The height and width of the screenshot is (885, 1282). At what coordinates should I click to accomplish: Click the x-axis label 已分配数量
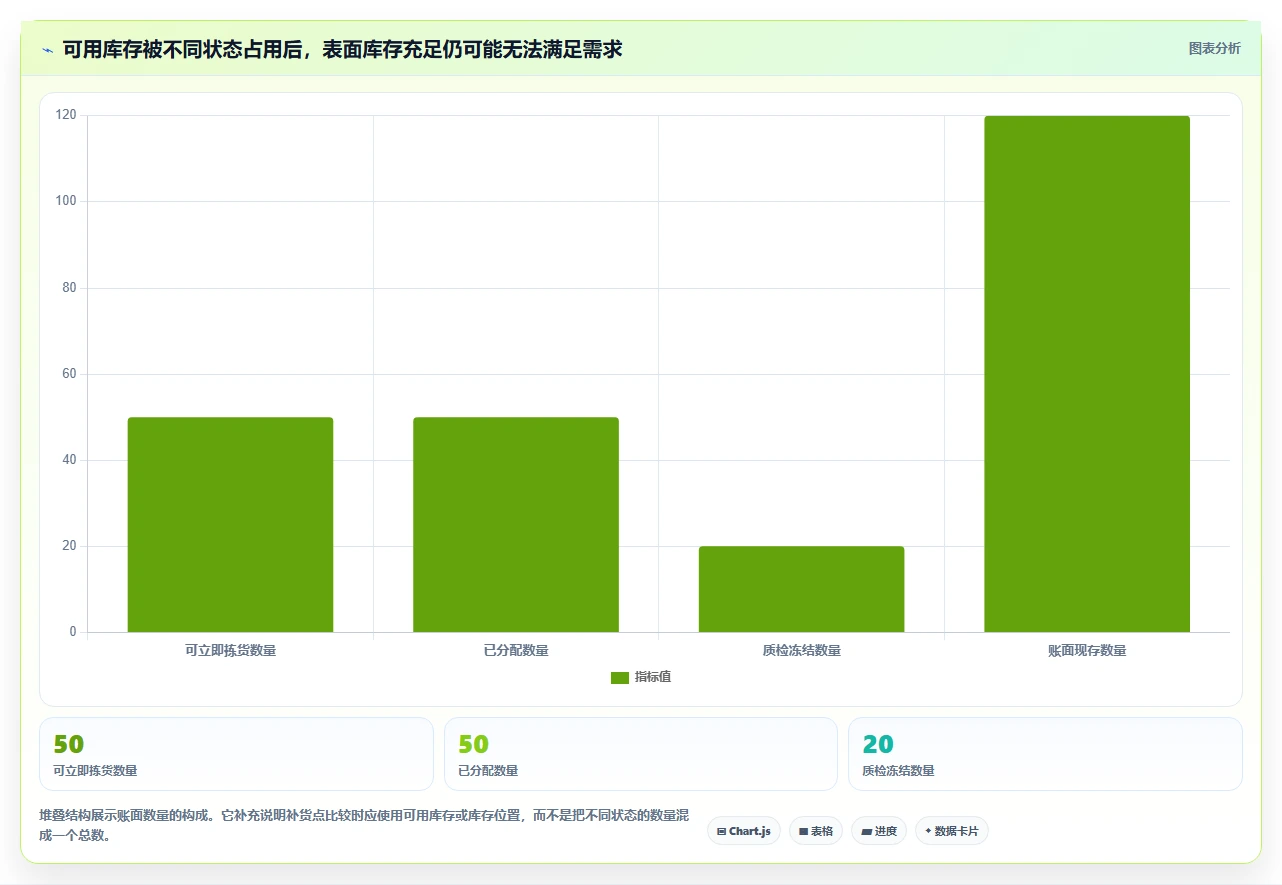[516, 651]
